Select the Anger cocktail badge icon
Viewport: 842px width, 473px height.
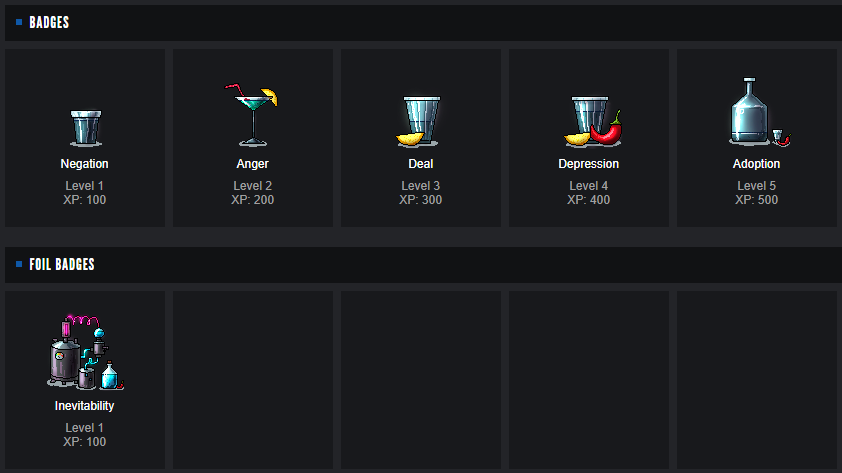(x=252, y=114)
